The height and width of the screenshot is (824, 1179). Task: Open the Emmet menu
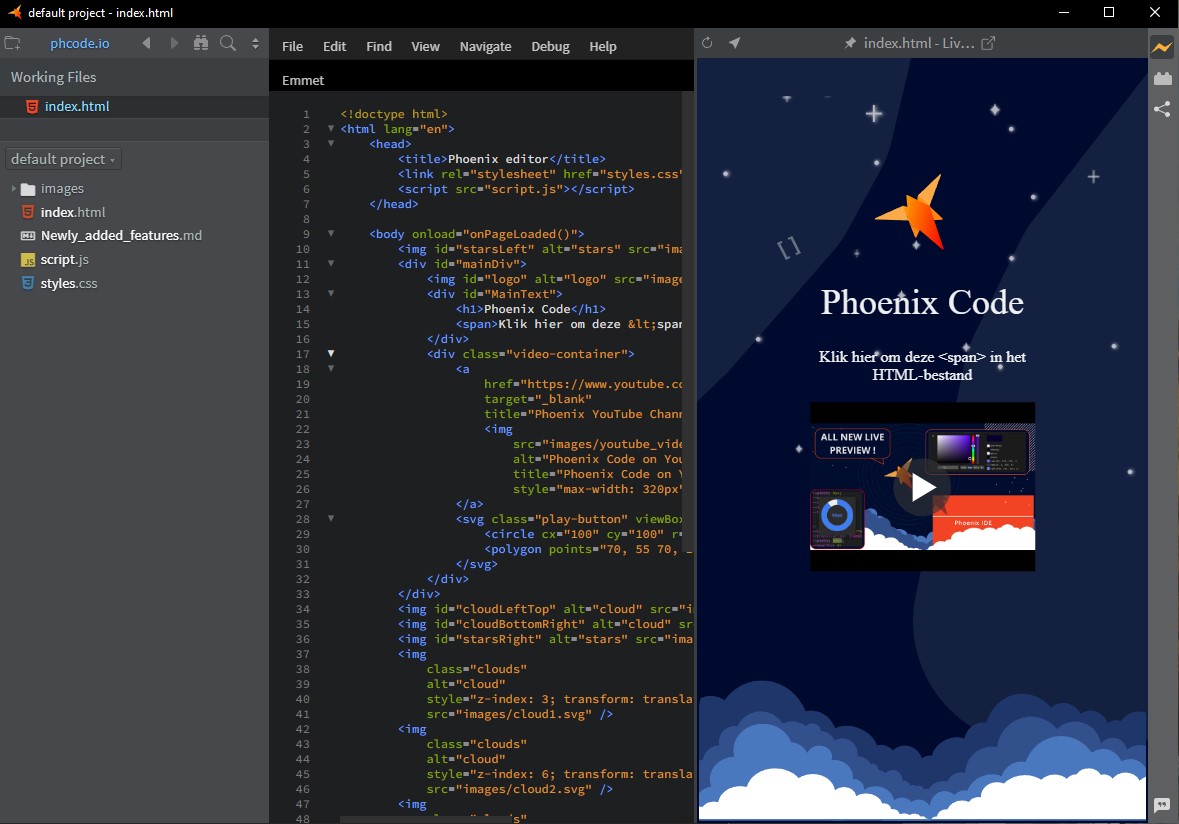[303, 80]
